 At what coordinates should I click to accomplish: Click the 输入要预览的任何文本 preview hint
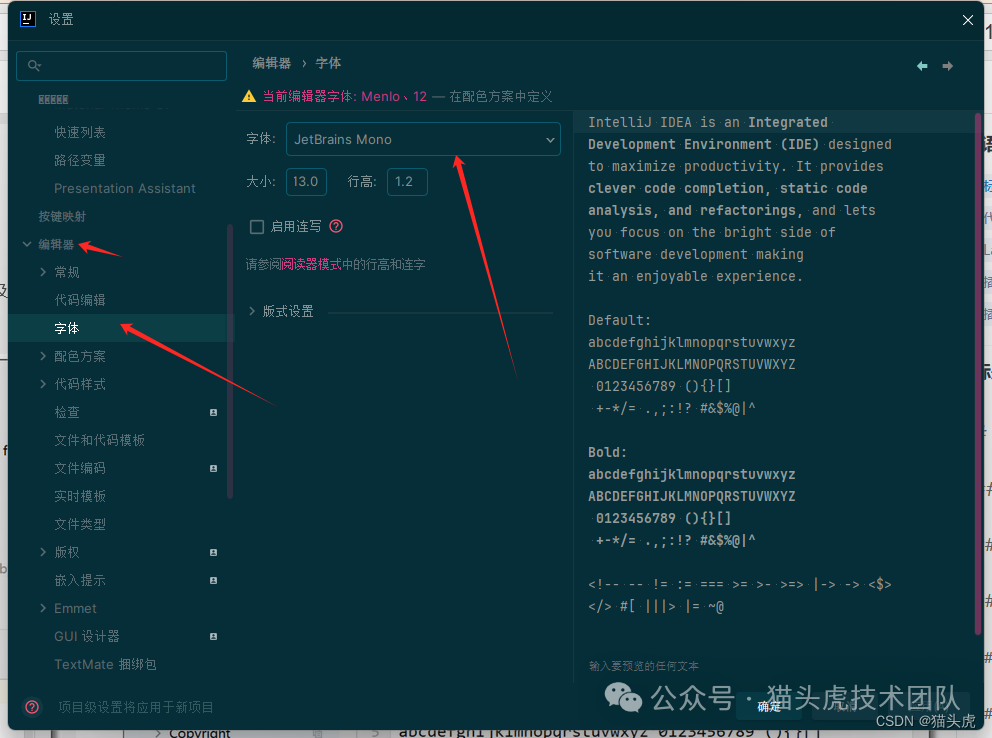643,666
